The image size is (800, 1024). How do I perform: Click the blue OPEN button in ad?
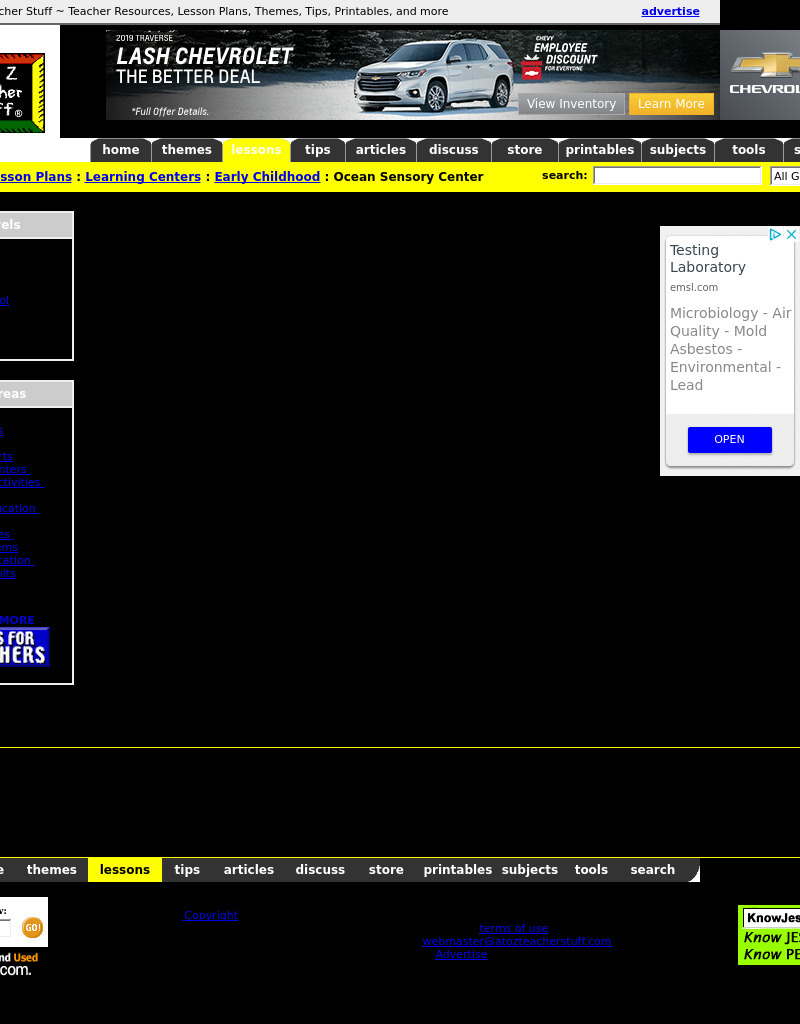point(729,440)
